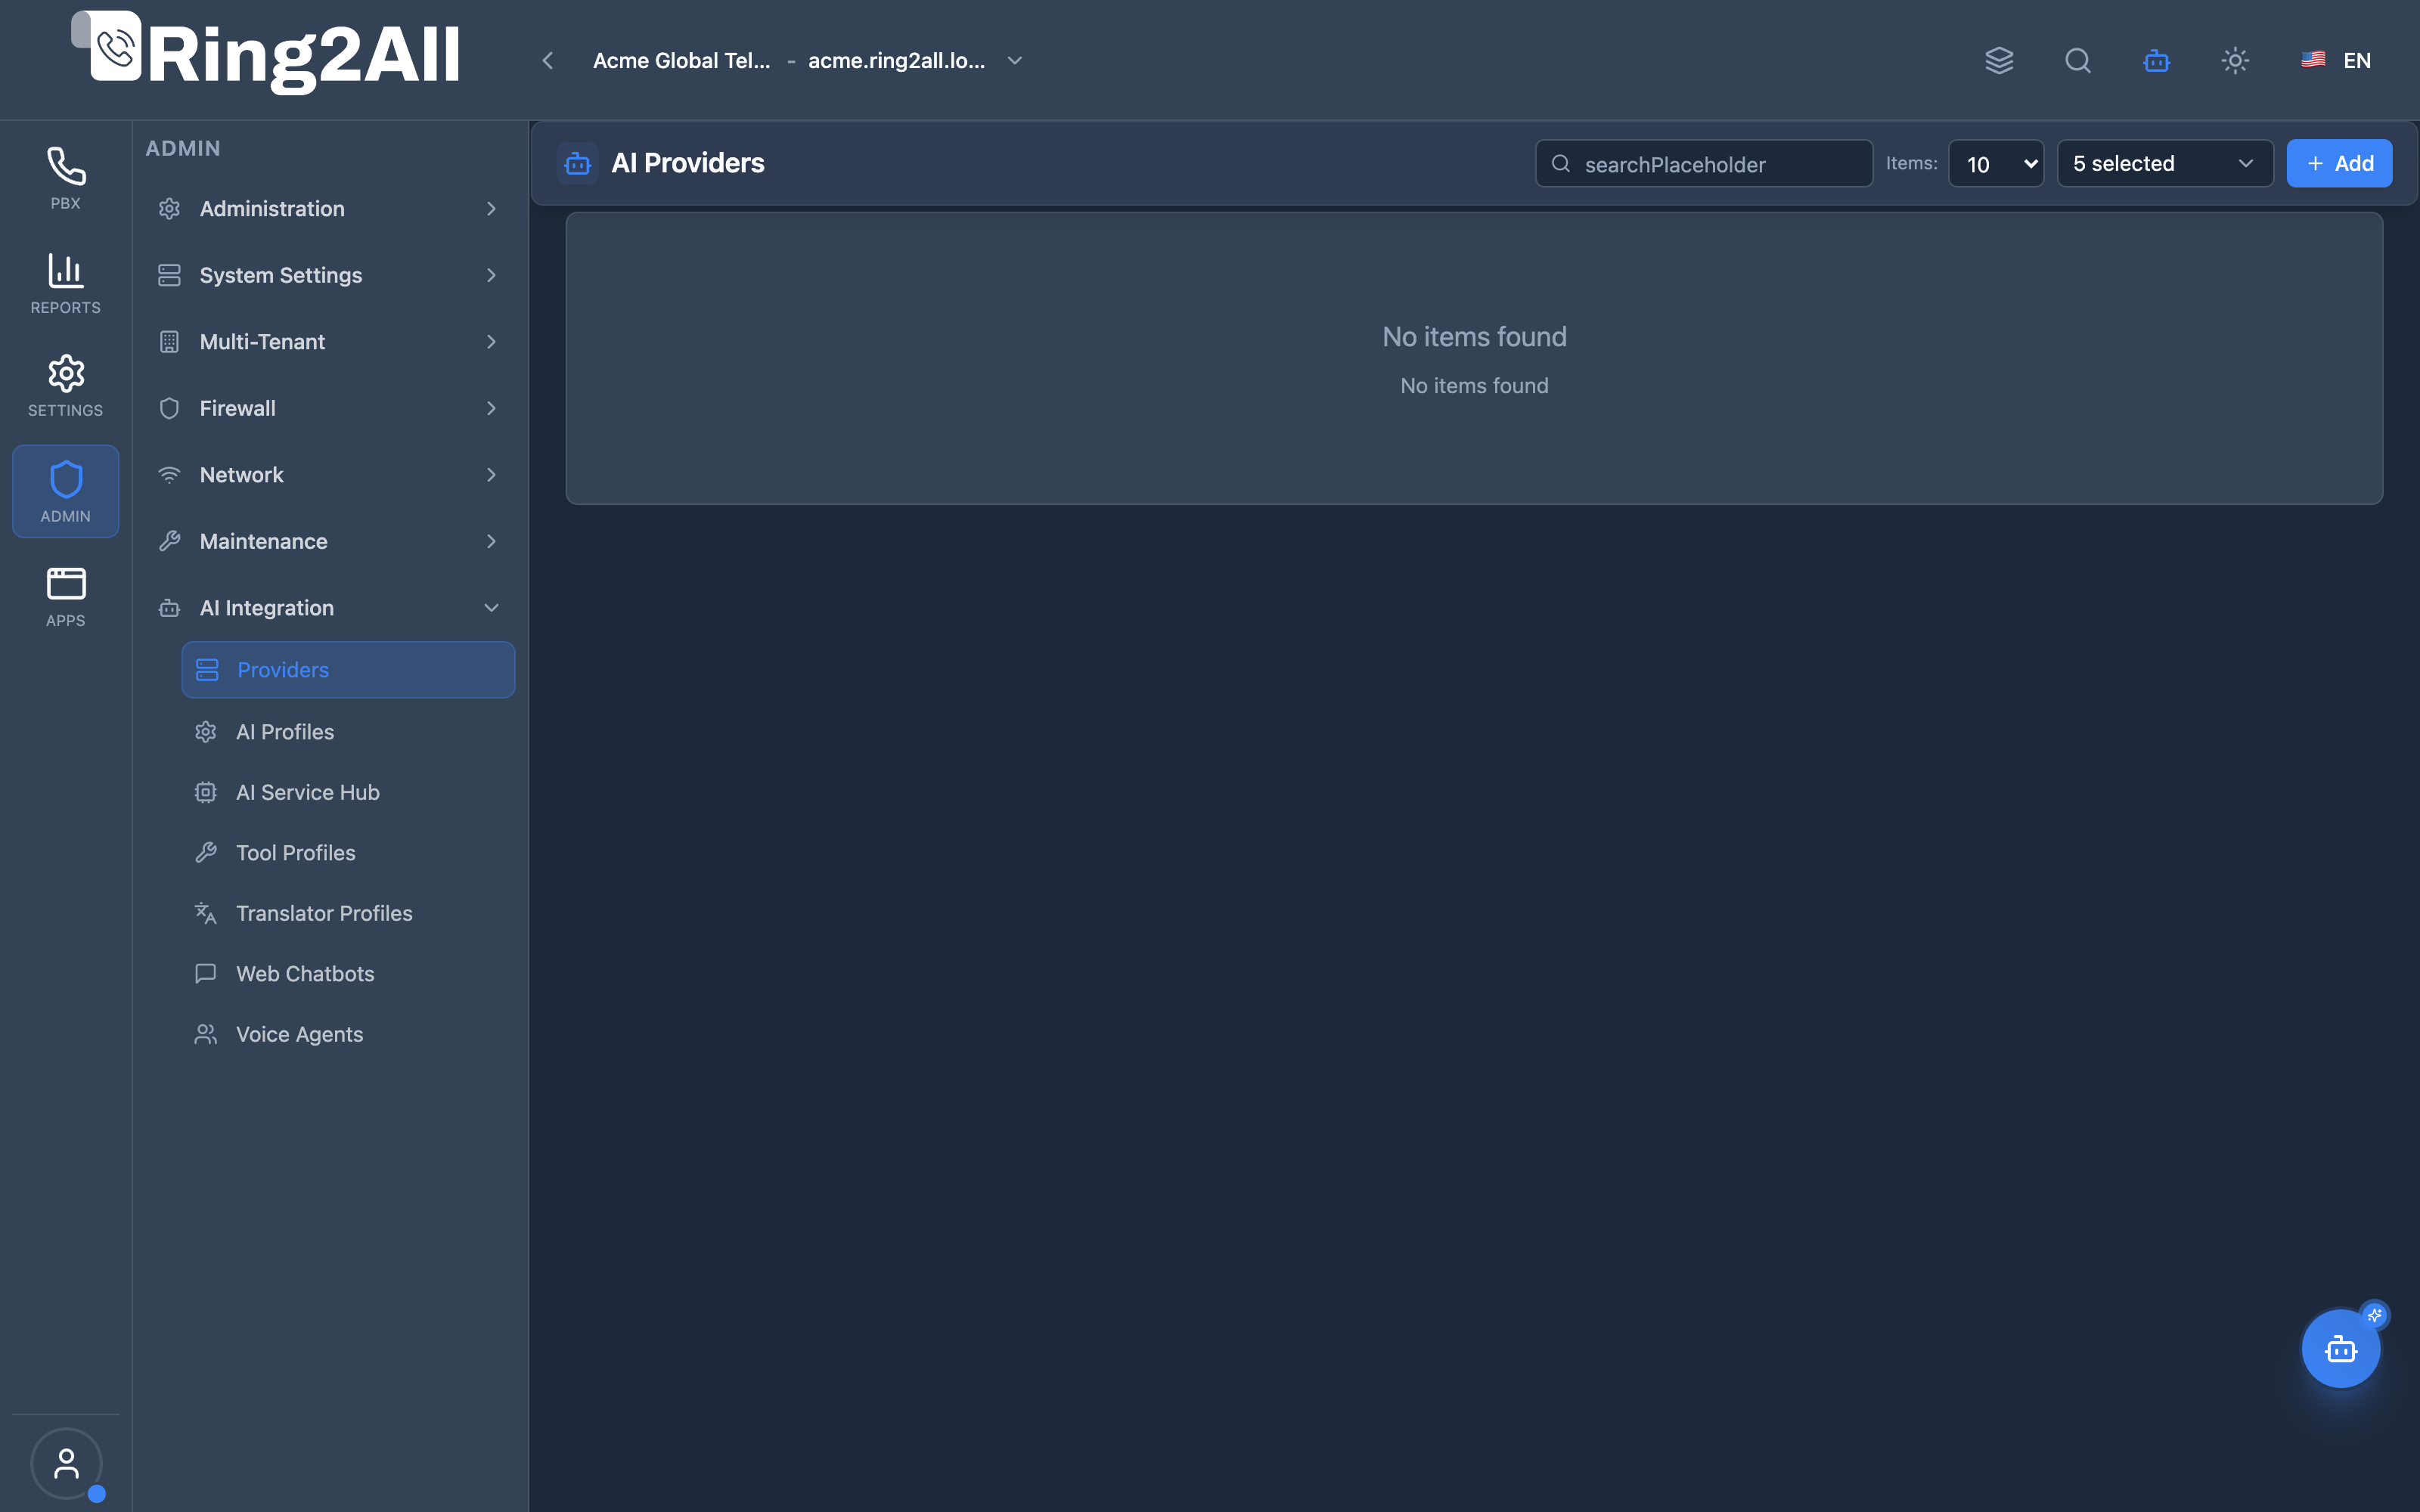Open the Apps window icon
This screenshot has height=1512, width=2420.
(65, 596)
